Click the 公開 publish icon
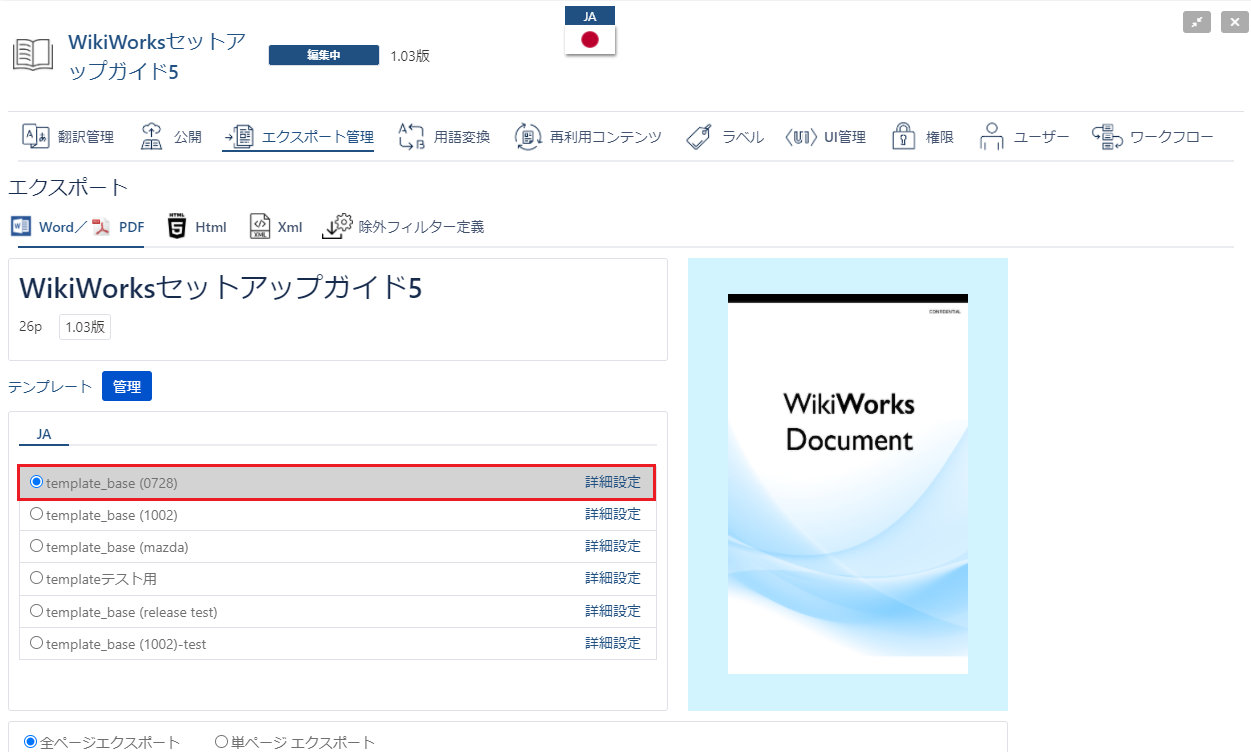1251x752 pixels. point(151,137)
